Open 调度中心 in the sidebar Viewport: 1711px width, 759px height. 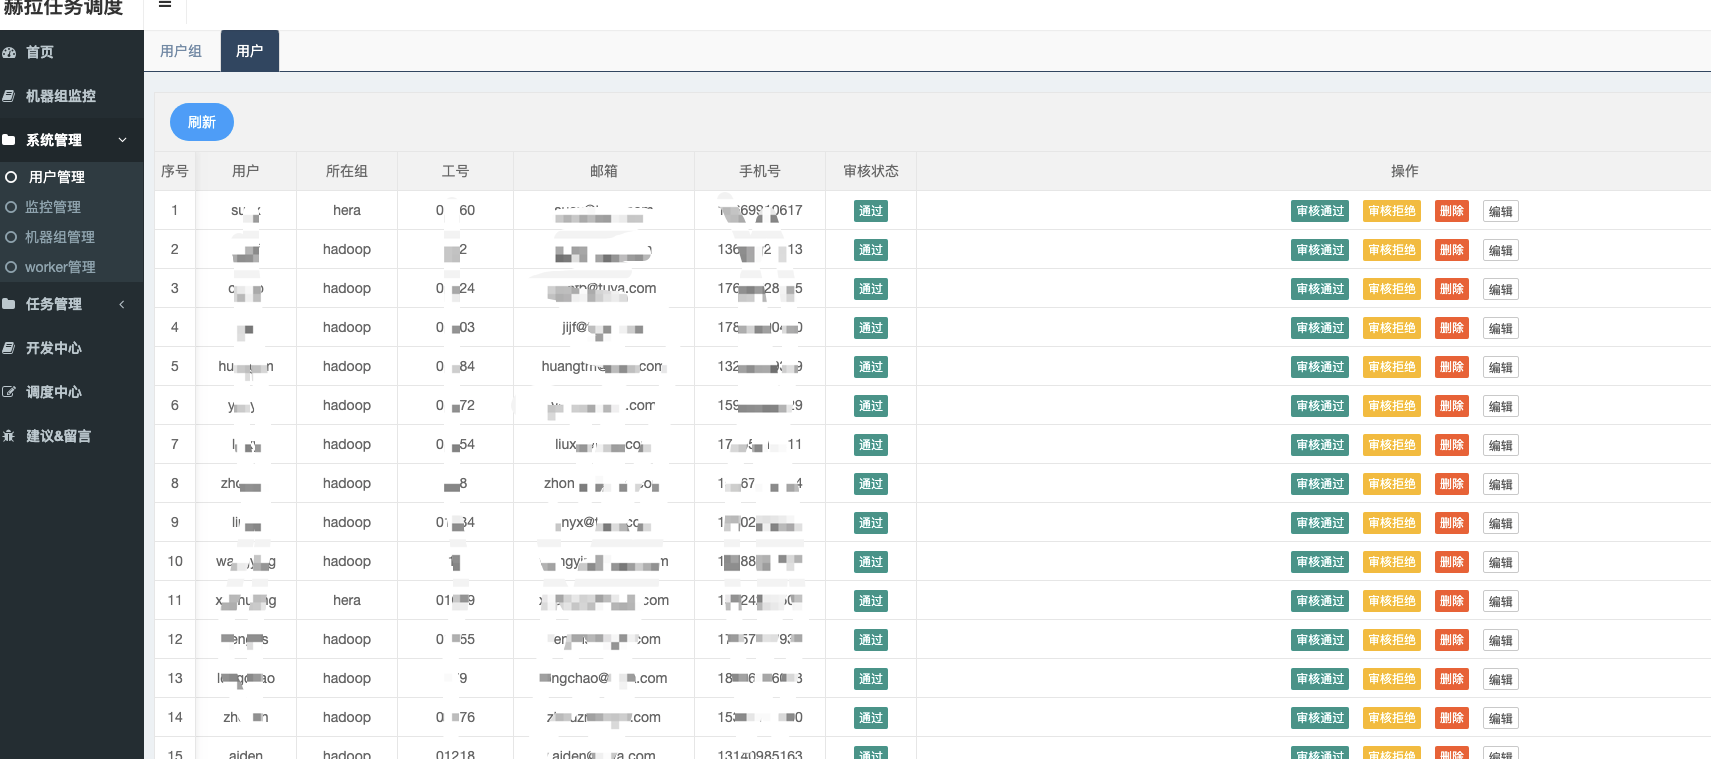54,392
